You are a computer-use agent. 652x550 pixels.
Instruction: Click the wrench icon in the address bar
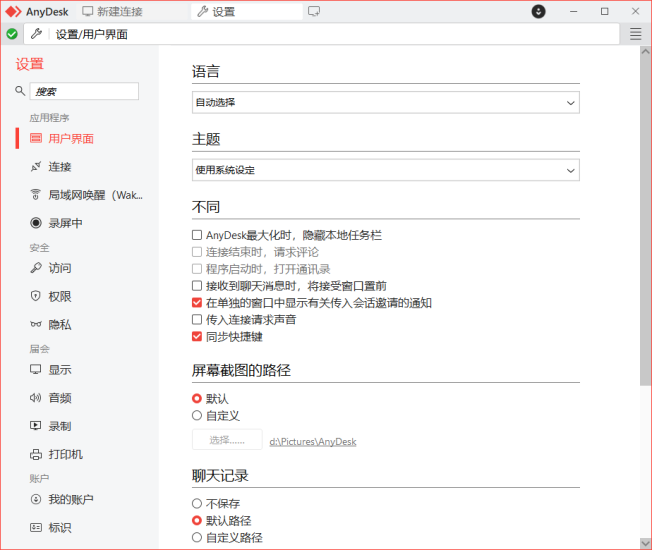37,34
